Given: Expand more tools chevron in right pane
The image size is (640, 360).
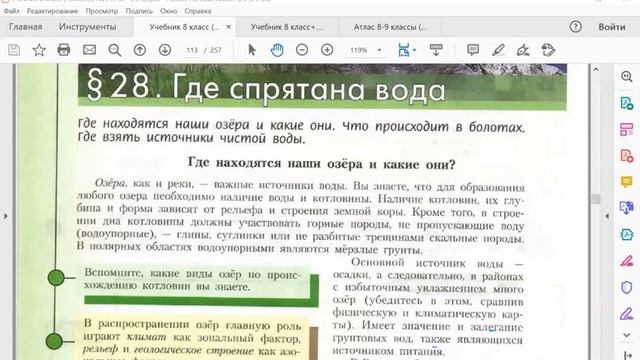Looking at the screenshot, I should click(627, 335).
